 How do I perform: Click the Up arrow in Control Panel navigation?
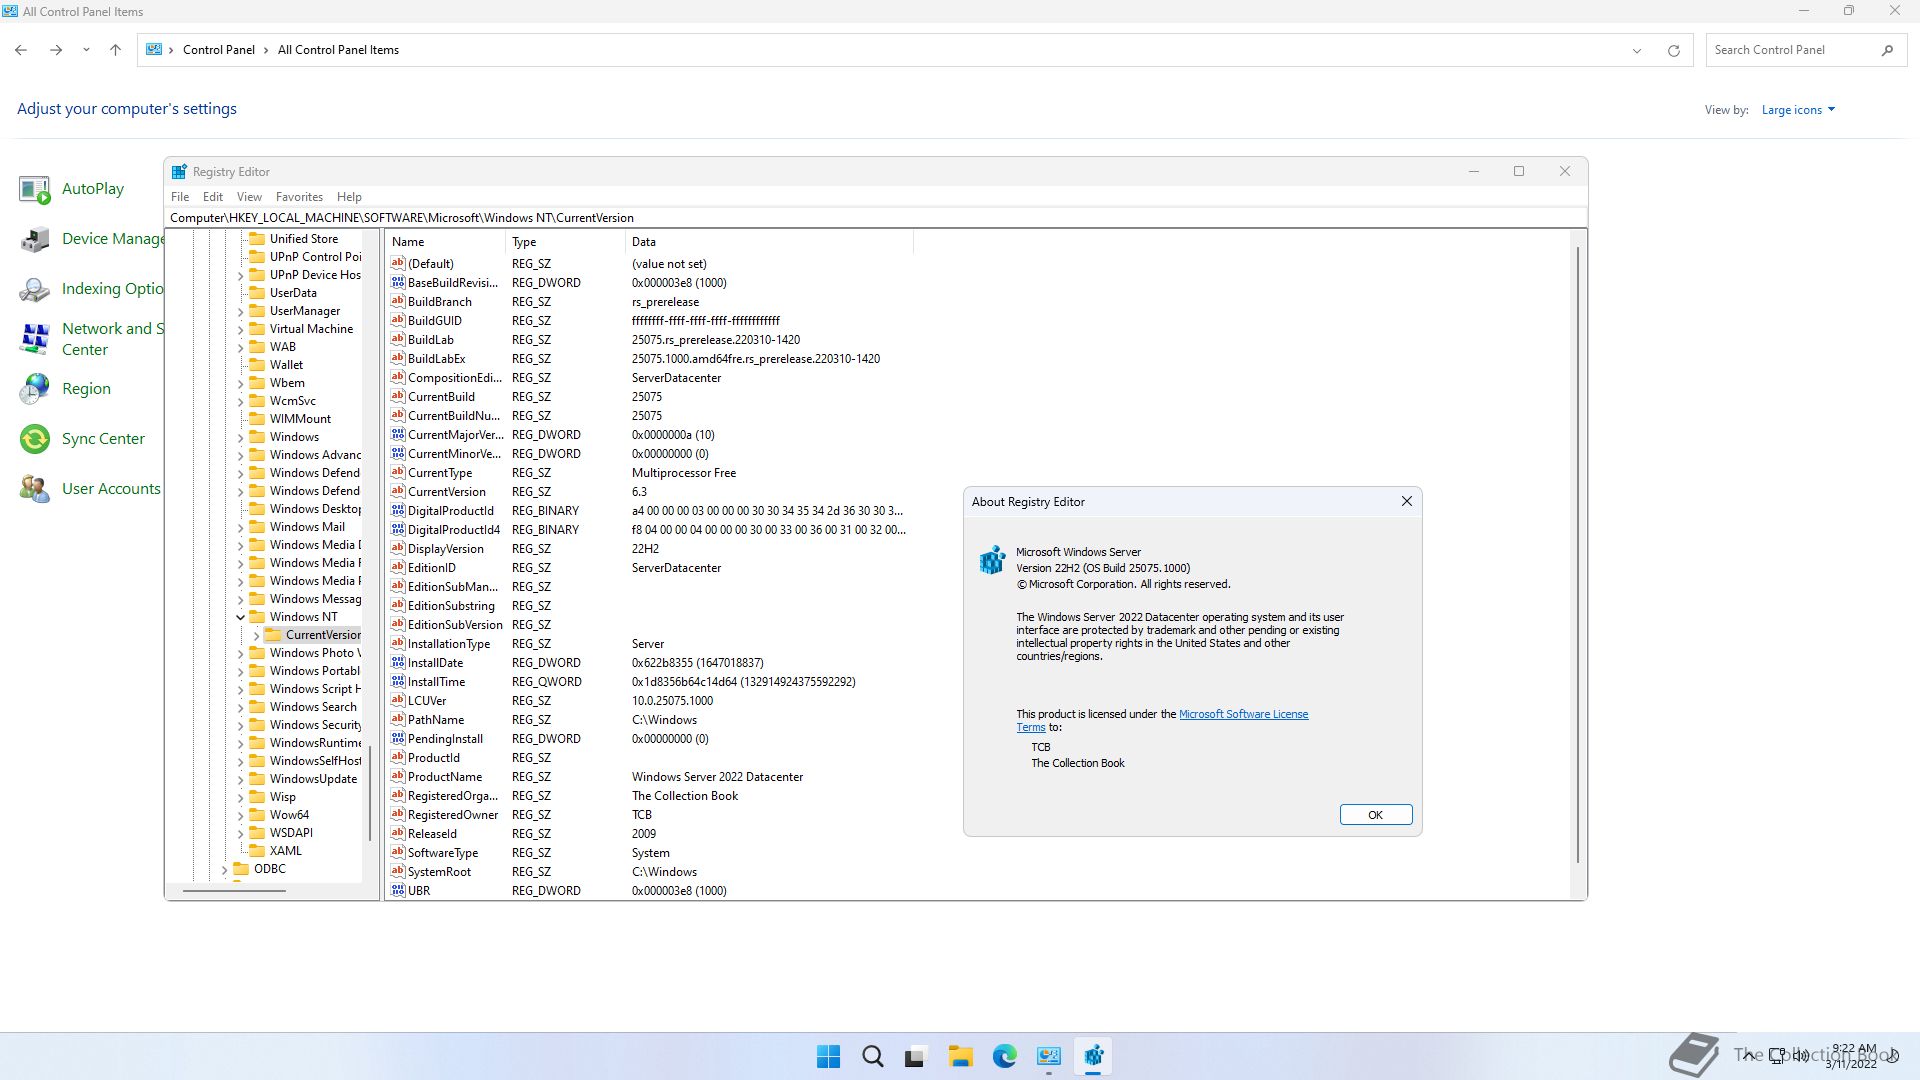click(115, 50)
